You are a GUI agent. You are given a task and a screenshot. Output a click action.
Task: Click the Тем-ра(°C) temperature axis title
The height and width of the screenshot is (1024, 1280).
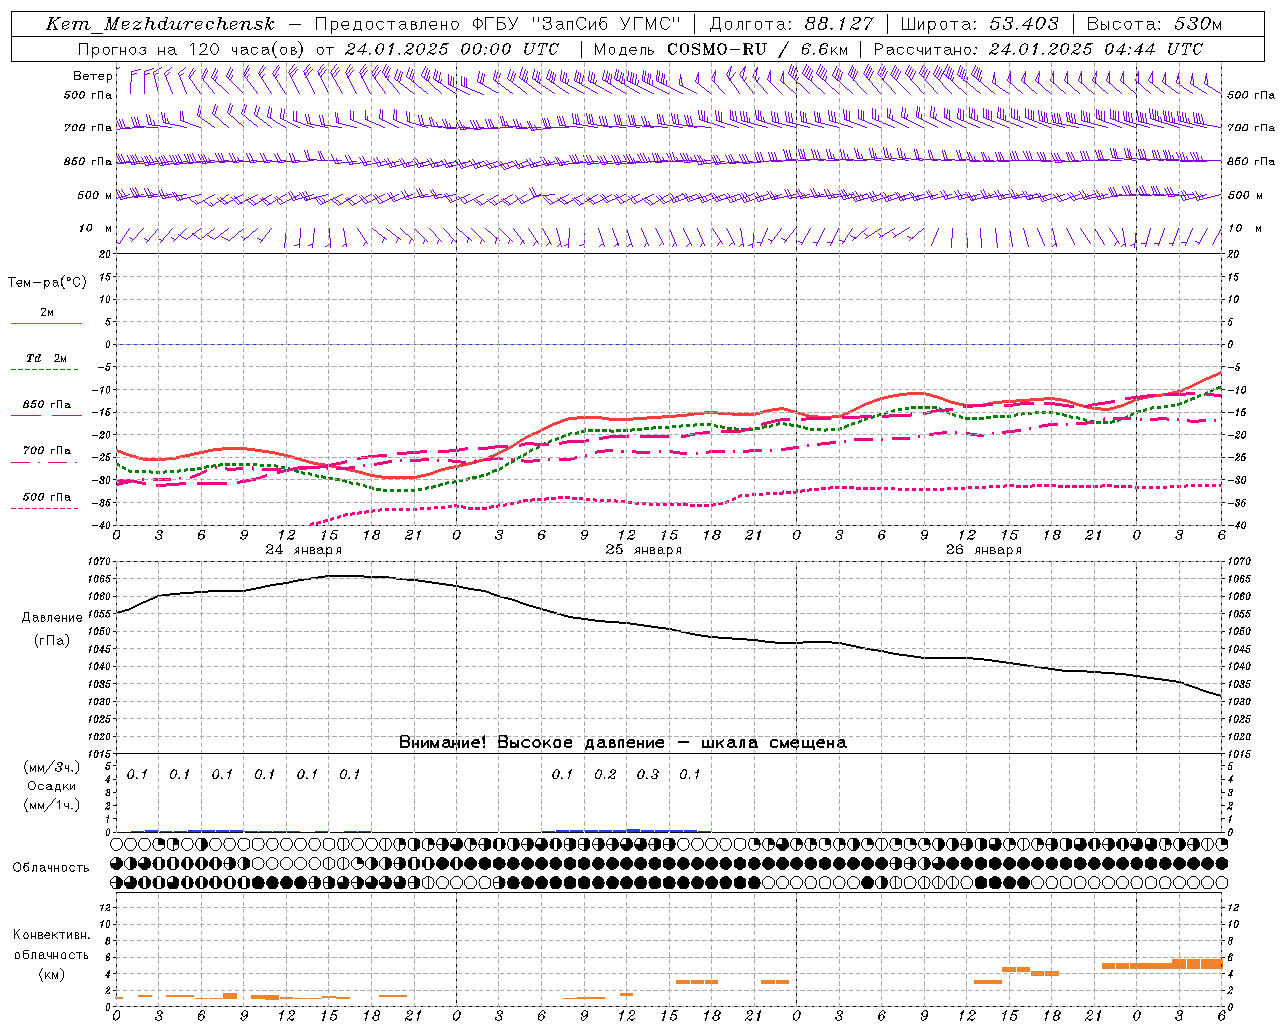tap(47, 282)
